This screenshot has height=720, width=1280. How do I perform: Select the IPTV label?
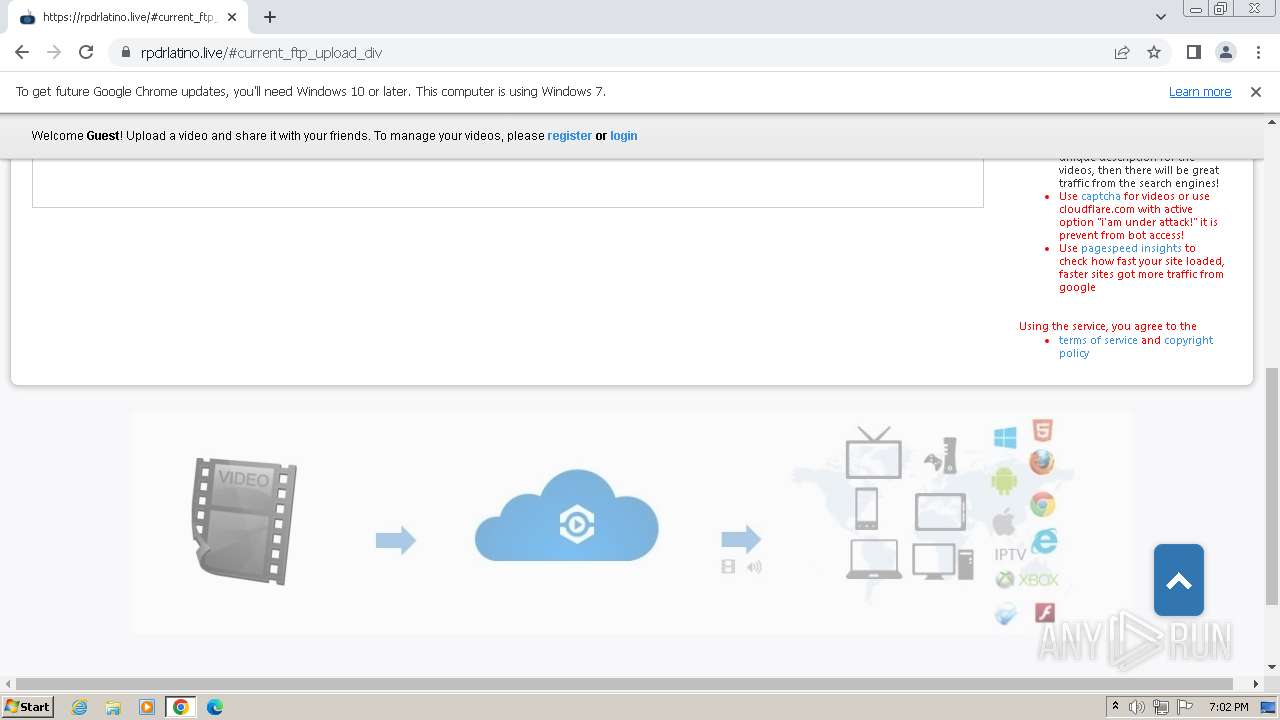pos(1010,554)
